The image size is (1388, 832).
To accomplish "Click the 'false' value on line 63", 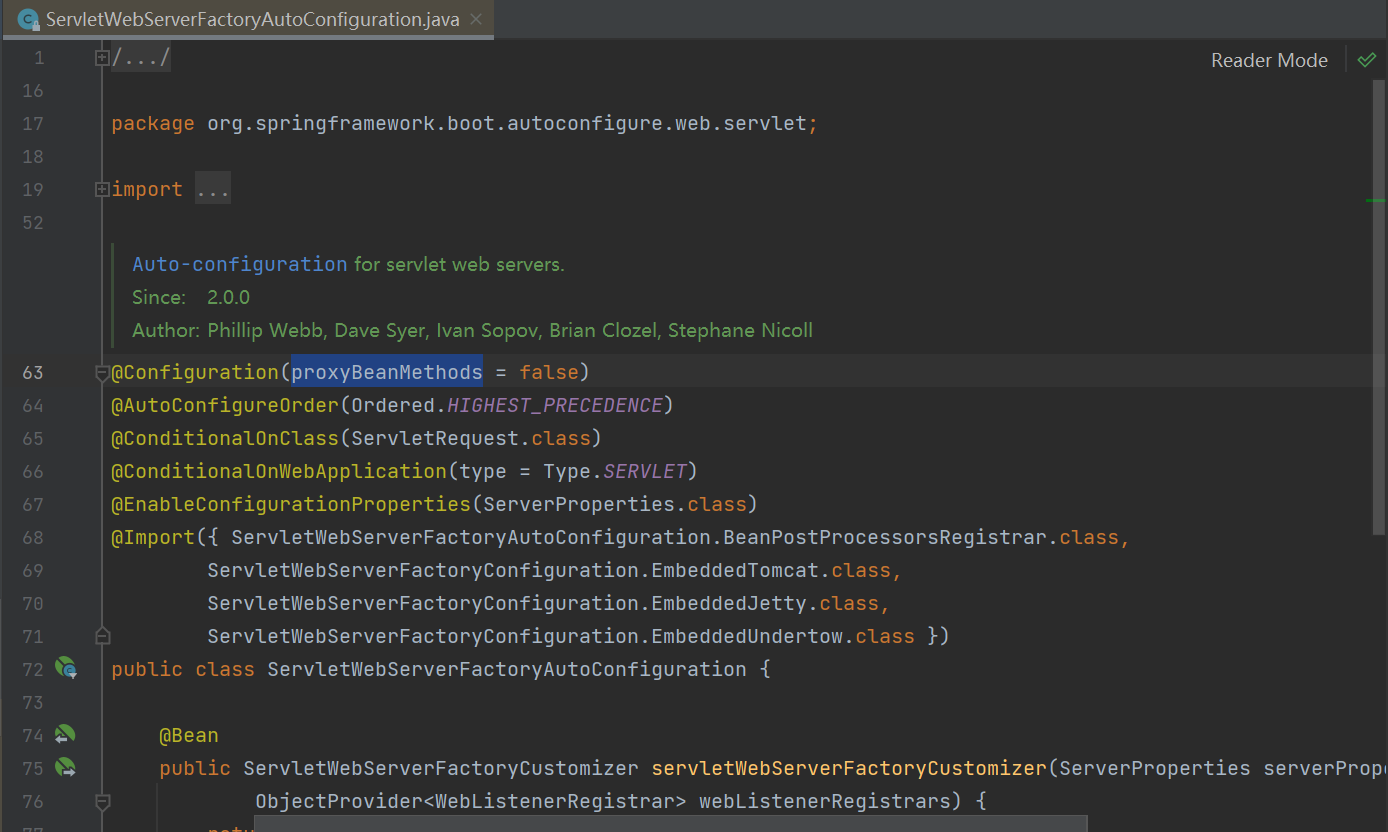I will point(549,372).
